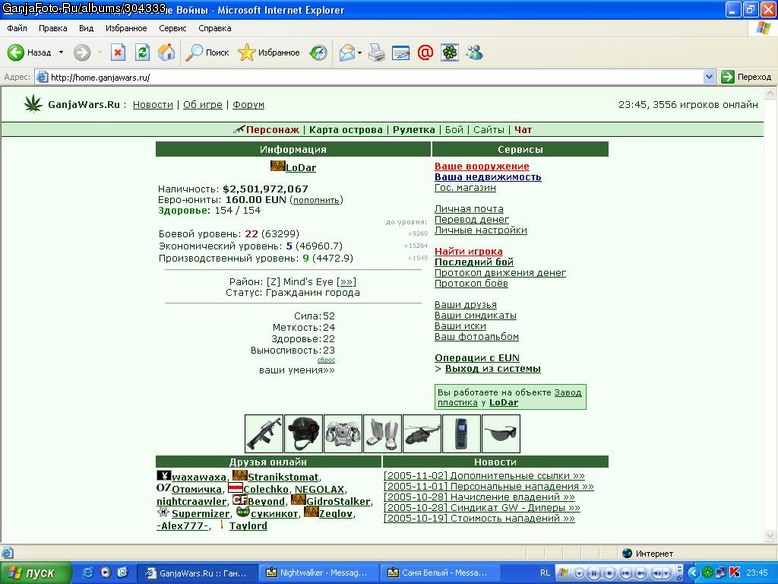Click the page vertical scrollbar down arrow

pyautogui.click(x=770, y=536)
